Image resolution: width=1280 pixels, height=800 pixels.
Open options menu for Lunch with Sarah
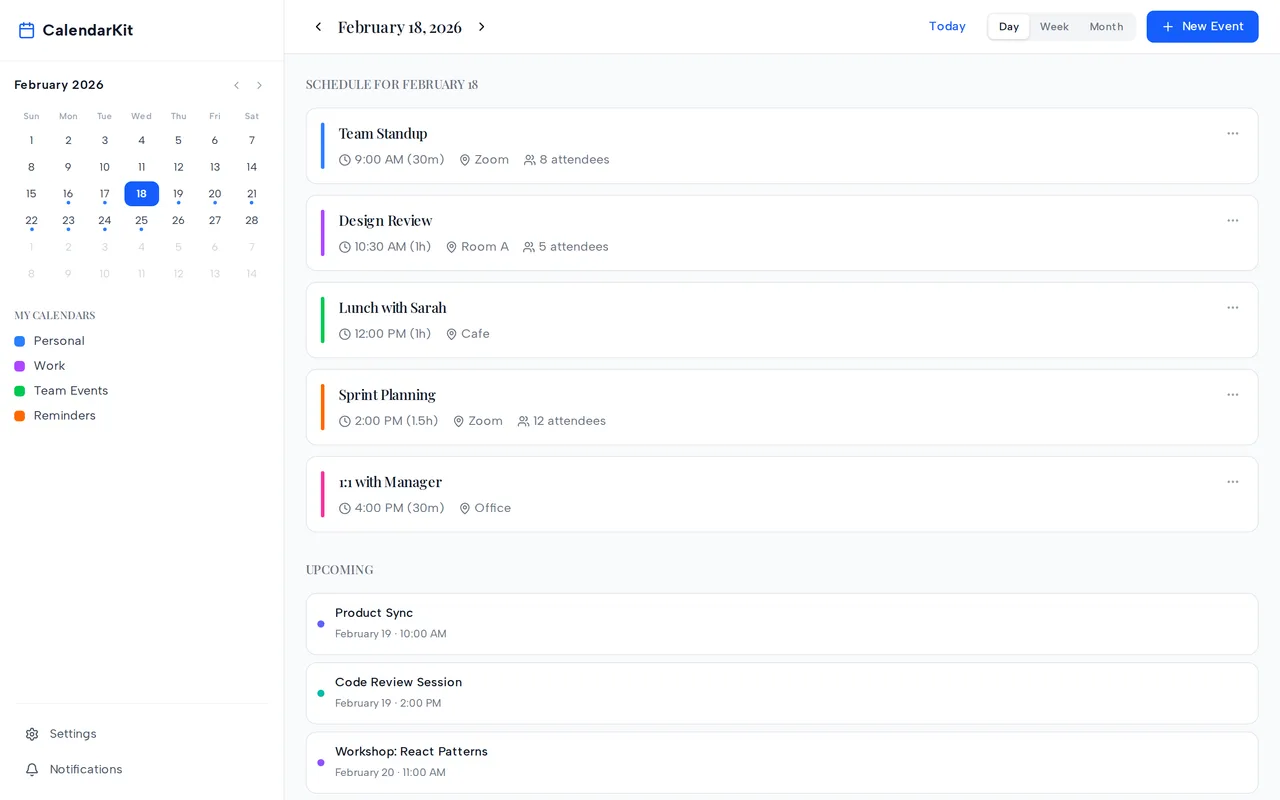[1233, 307]
